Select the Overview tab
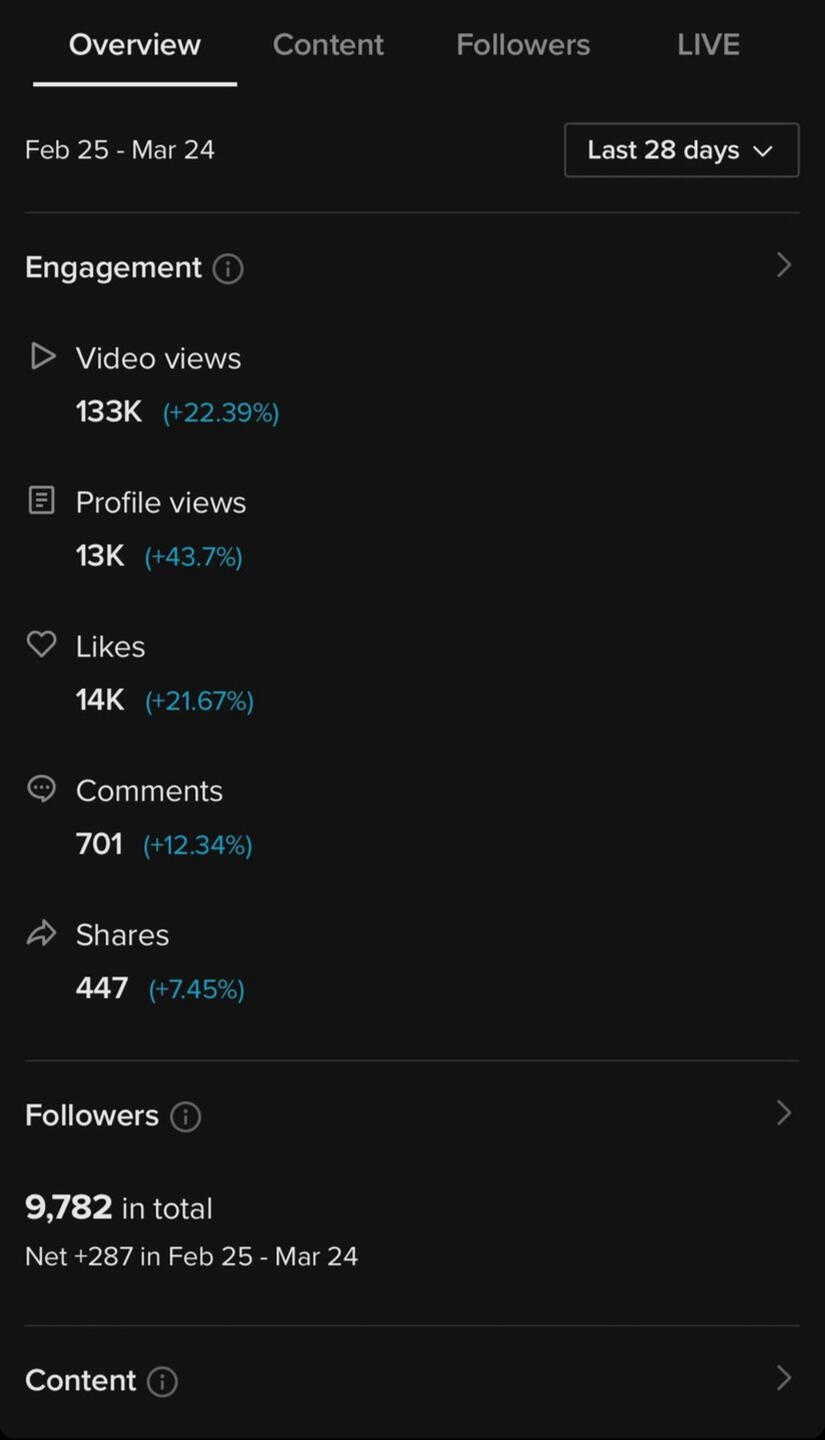Image resolution: width=825 pixels, height=1440 pixels. (135, 45)
